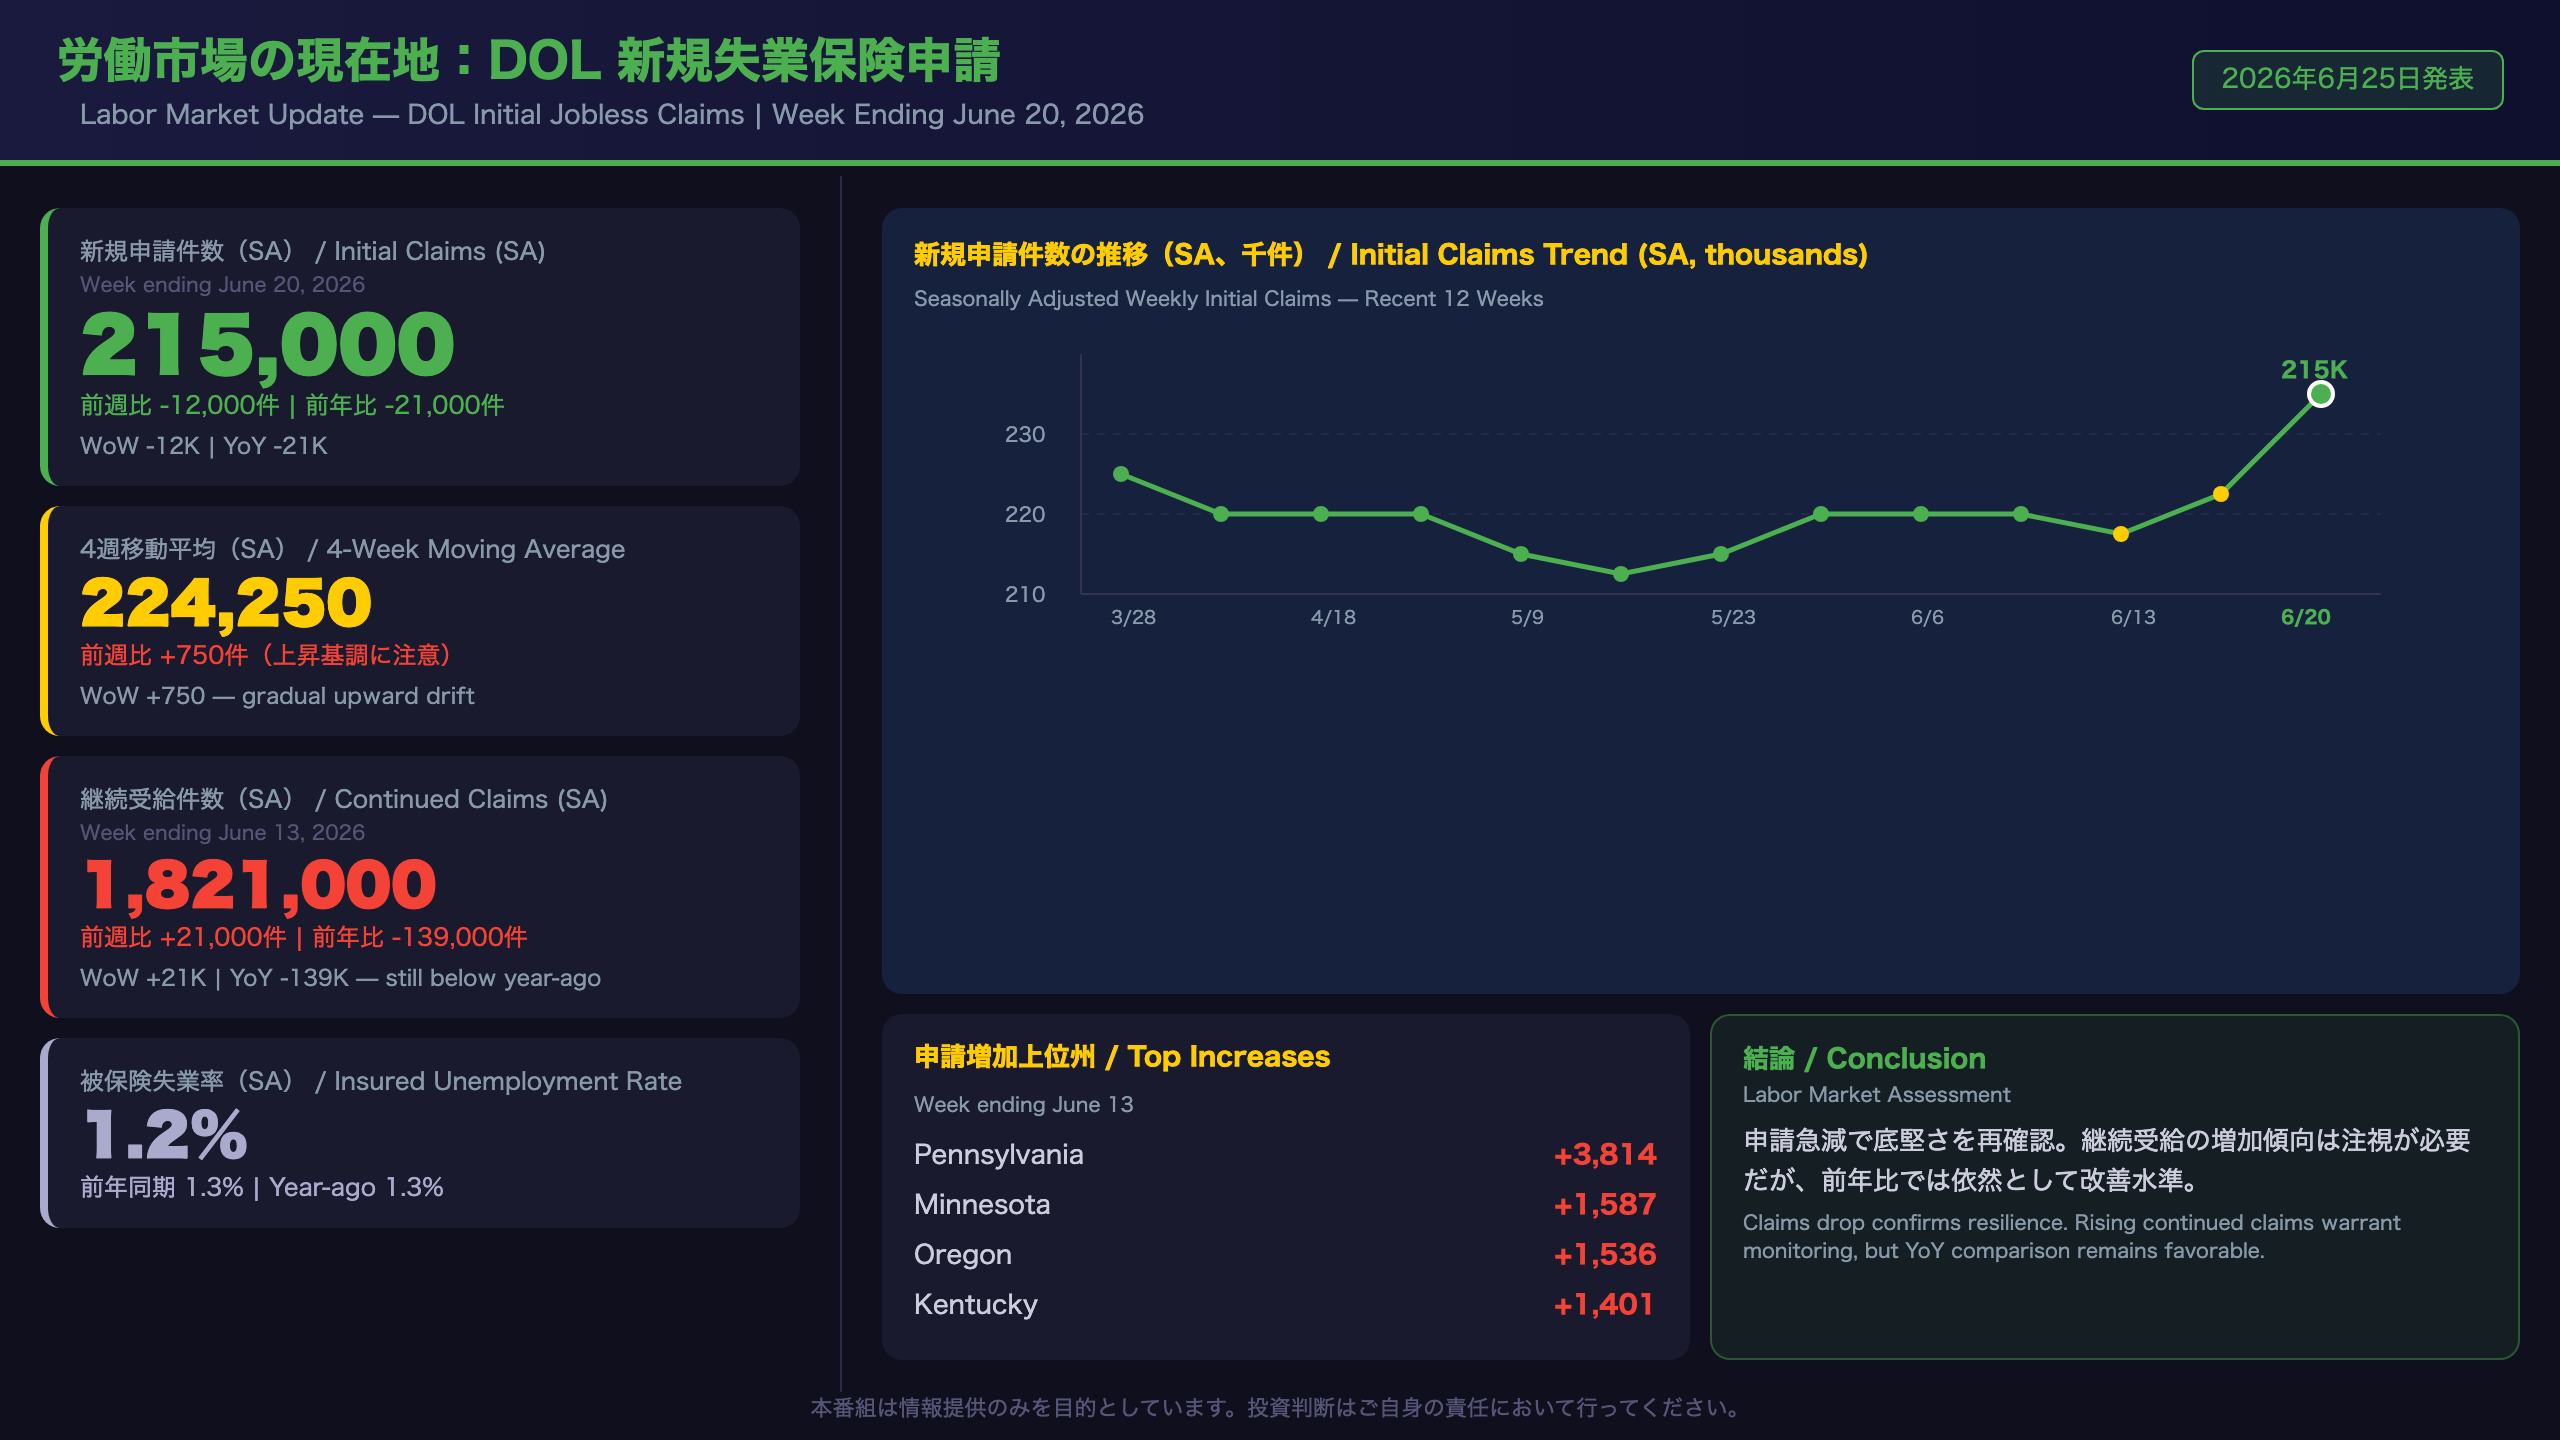Click the 5/23 x-axis date label
2560x1440 pixels.
[1733, 617]
